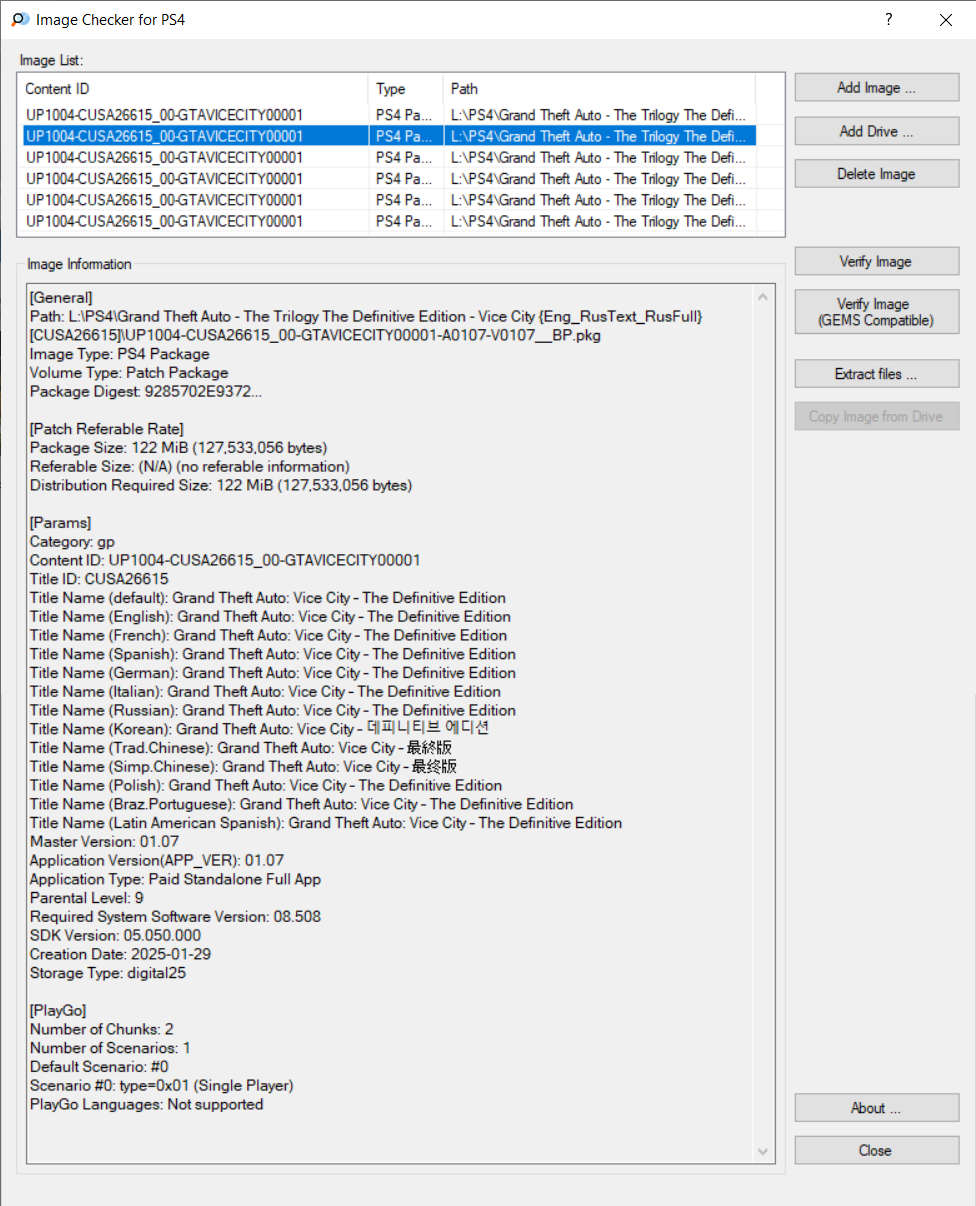976x1206 pixels.
Task: Click the Add Image ... button
Action: click(x=877, y=88)
